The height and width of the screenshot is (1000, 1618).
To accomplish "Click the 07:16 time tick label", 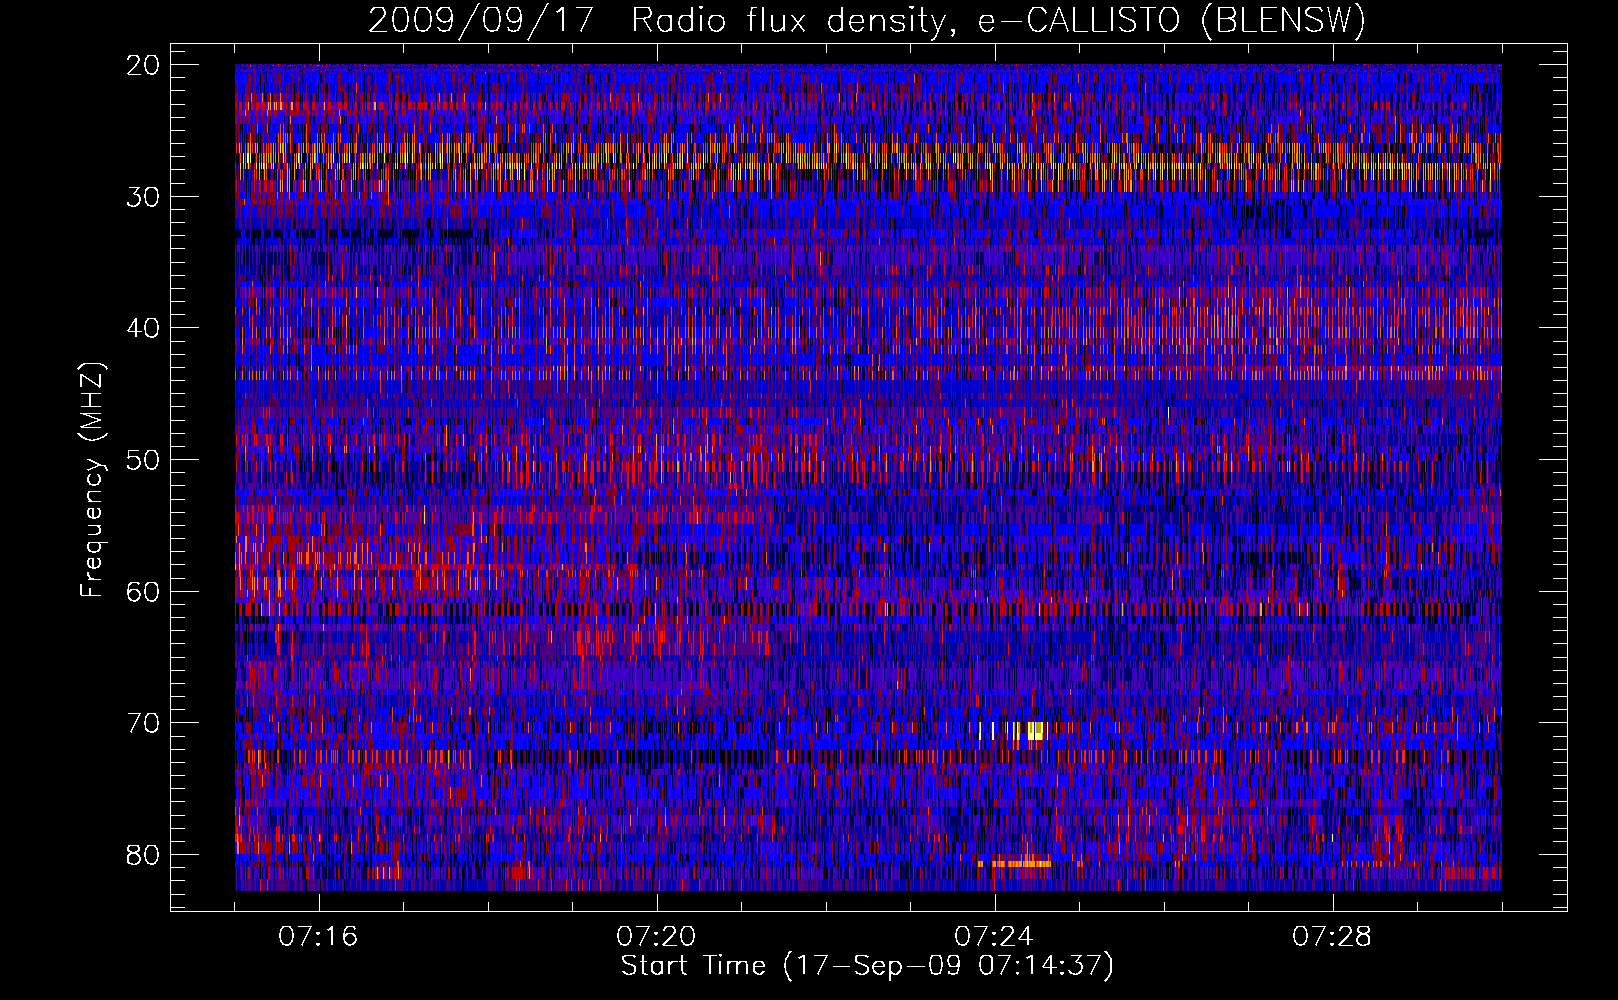I will point(318,937).
